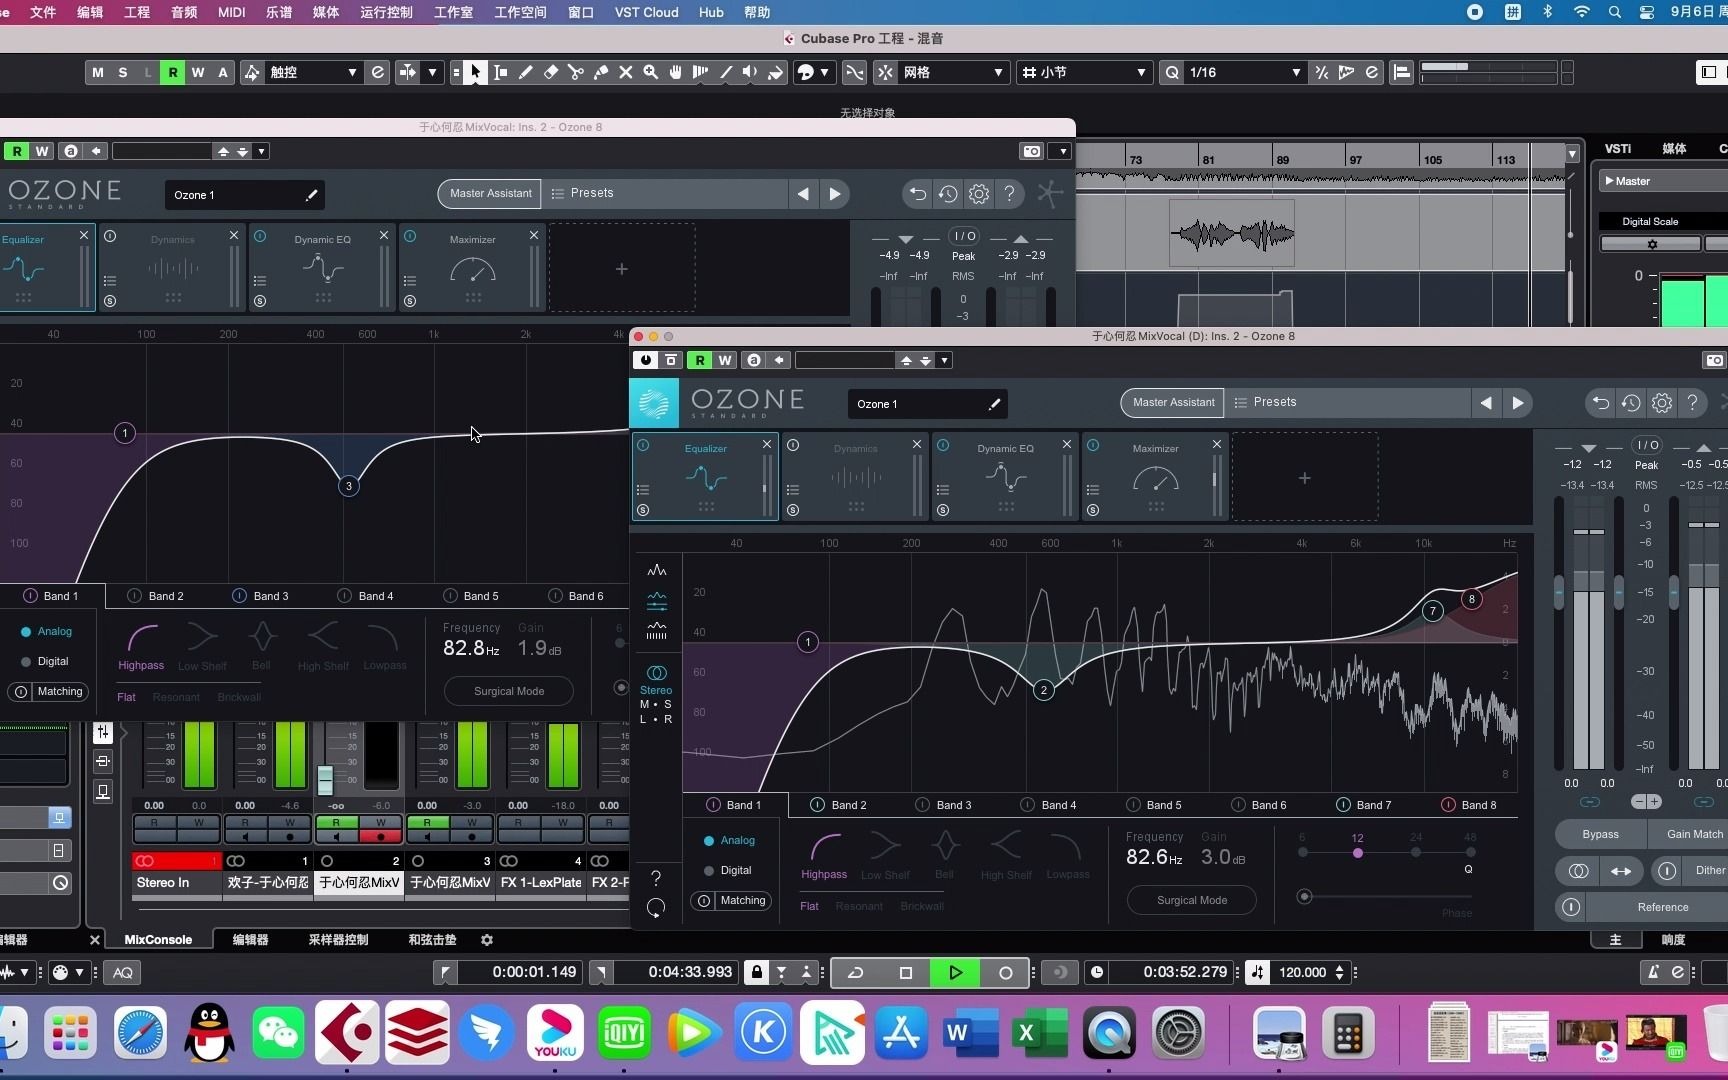Viewport: 1728px width, 1080px height.
Task: Toggle Equalizer module power in front Ozone window
Action: click(x=643, y=445)
